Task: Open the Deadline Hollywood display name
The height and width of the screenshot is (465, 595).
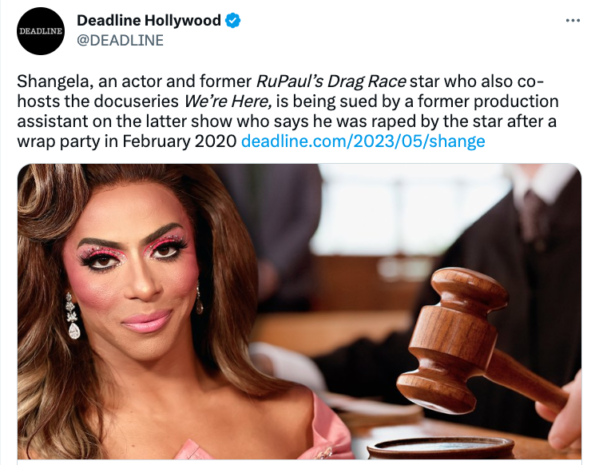Action: pyautogui.click(x=148, y=20)
